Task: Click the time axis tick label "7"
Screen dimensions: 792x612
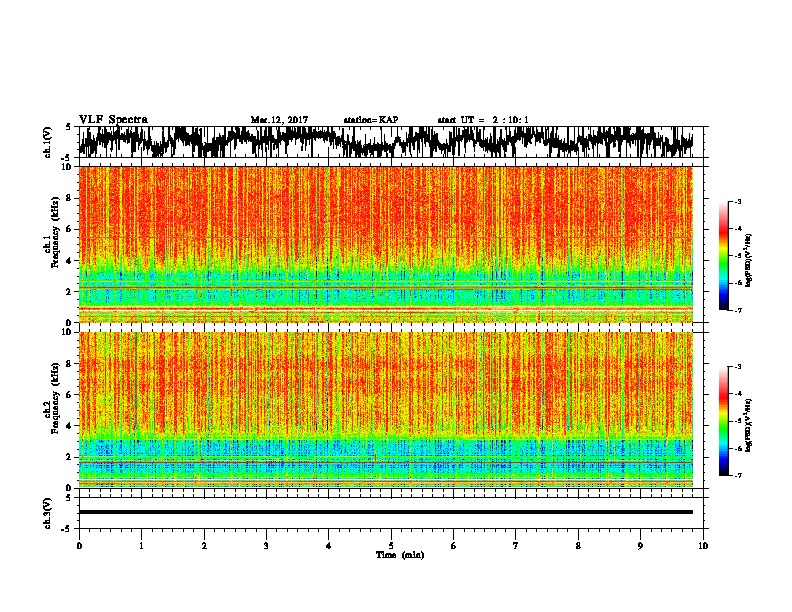Action: pyautogui.click(x=516, y=546)
